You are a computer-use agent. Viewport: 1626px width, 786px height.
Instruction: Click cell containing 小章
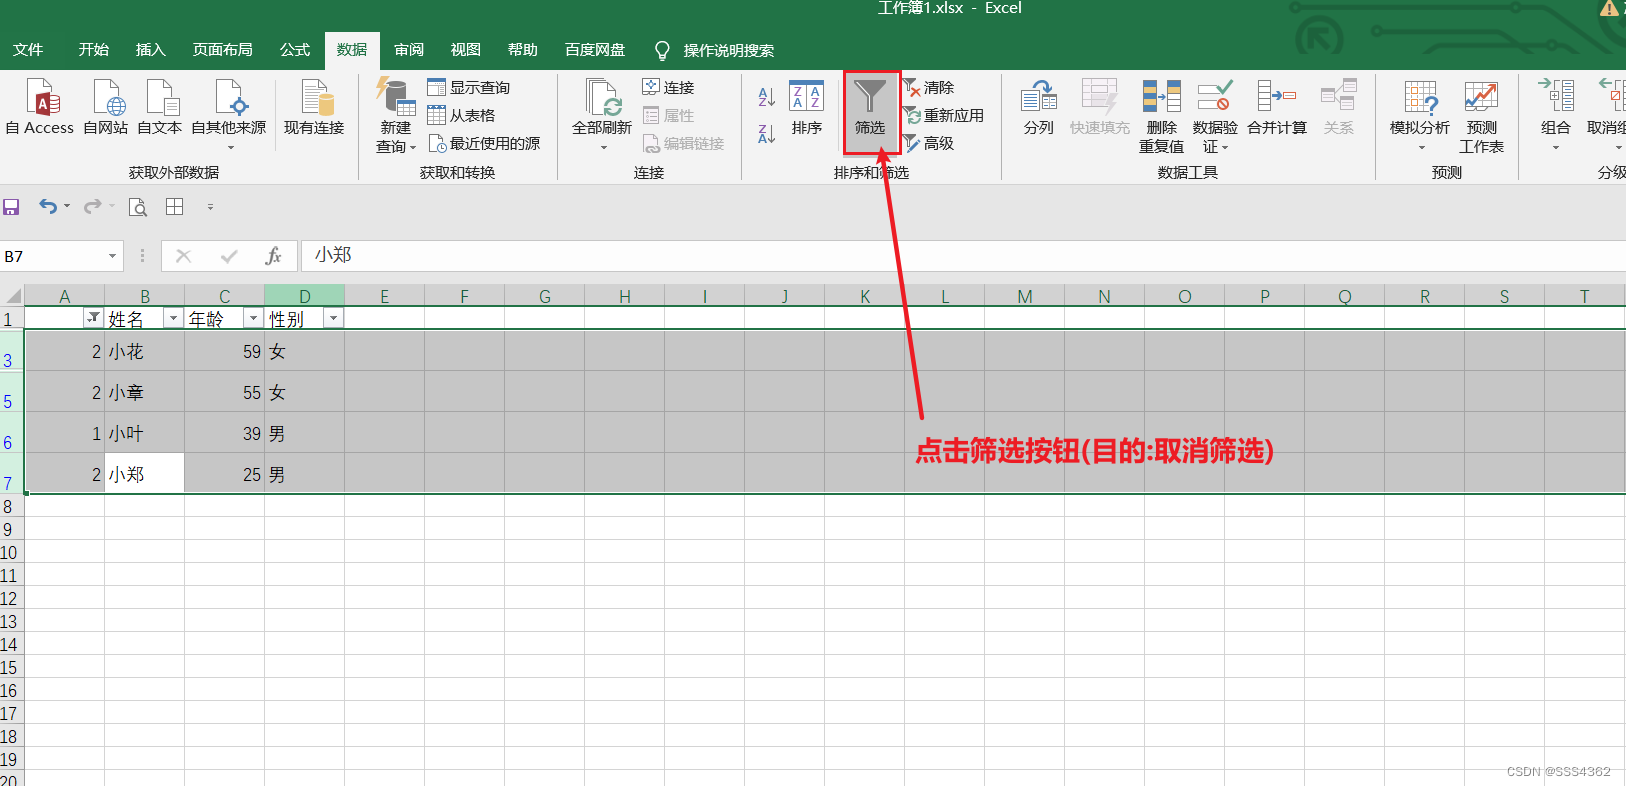(x=145, y=393)
